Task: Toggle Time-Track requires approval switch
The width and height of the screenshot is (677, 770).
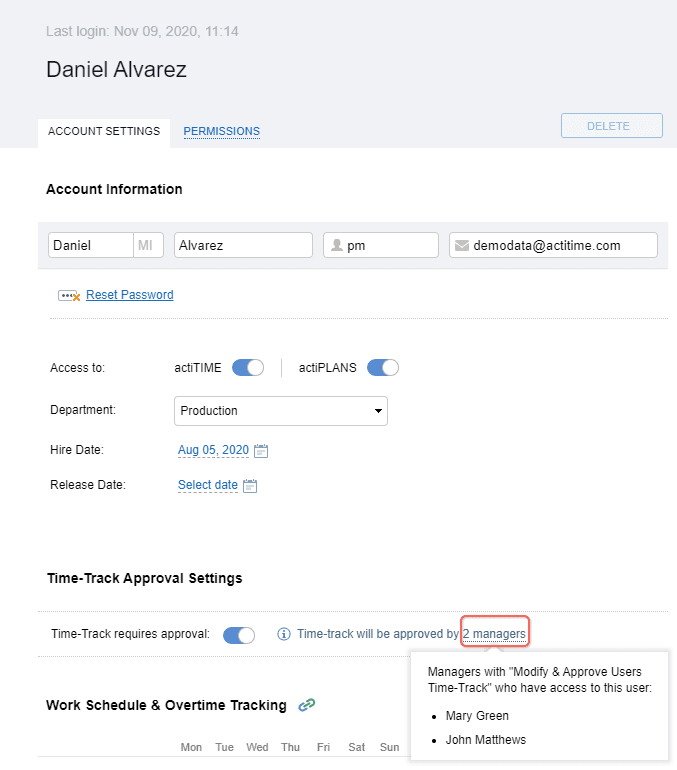Action: point(239,634)
